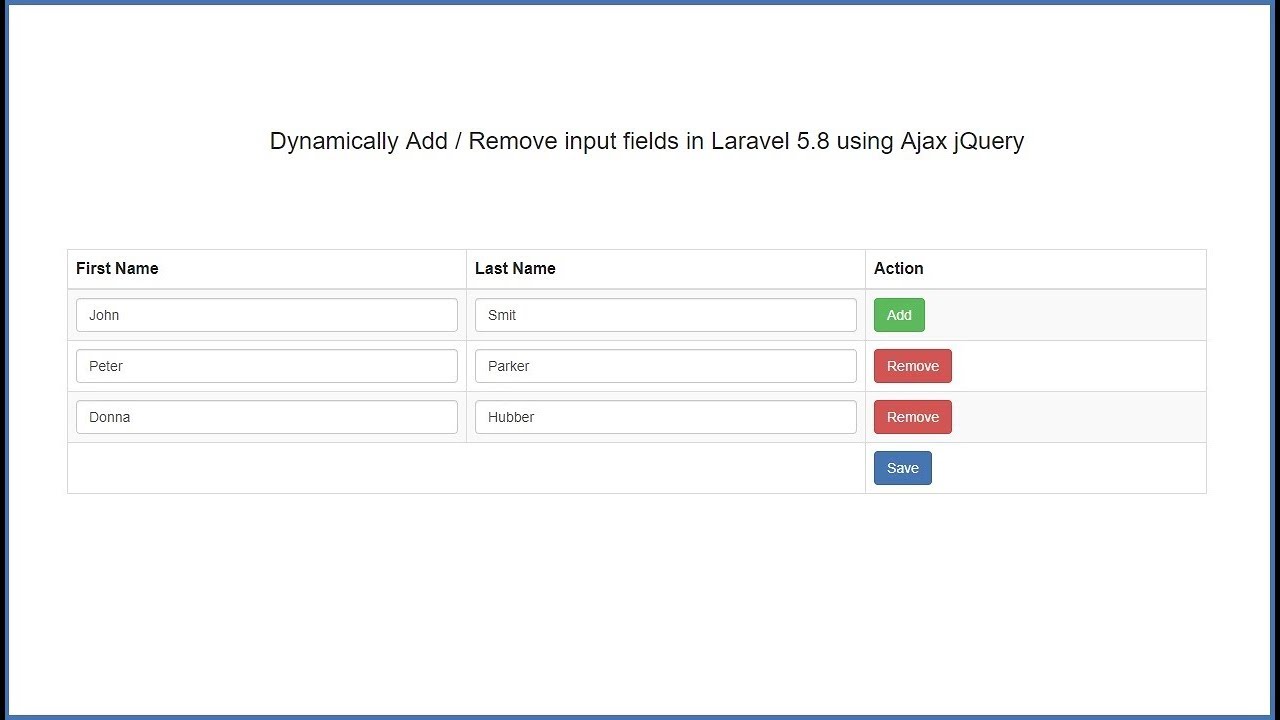Click the First Name column header
The width and height of the screenshot is (1280, 720).
(117, 268)
